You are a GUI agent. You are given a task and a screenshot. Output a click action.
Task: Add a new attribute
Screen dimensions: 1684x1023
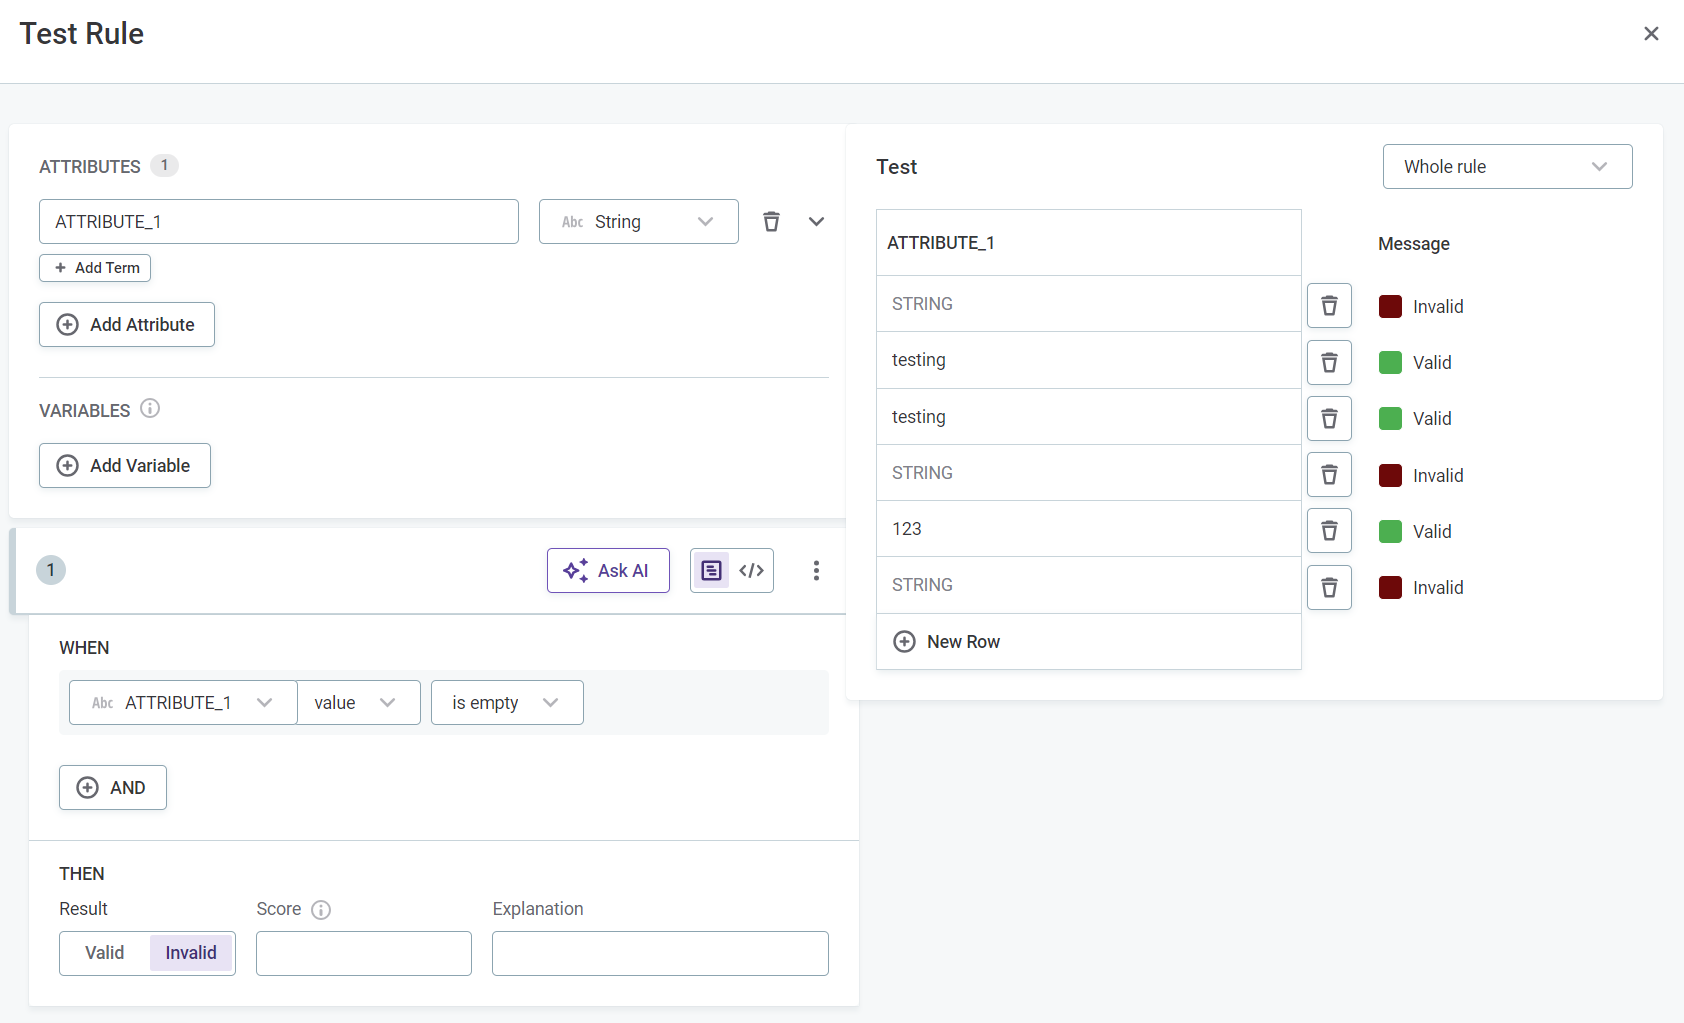(127, 325)
